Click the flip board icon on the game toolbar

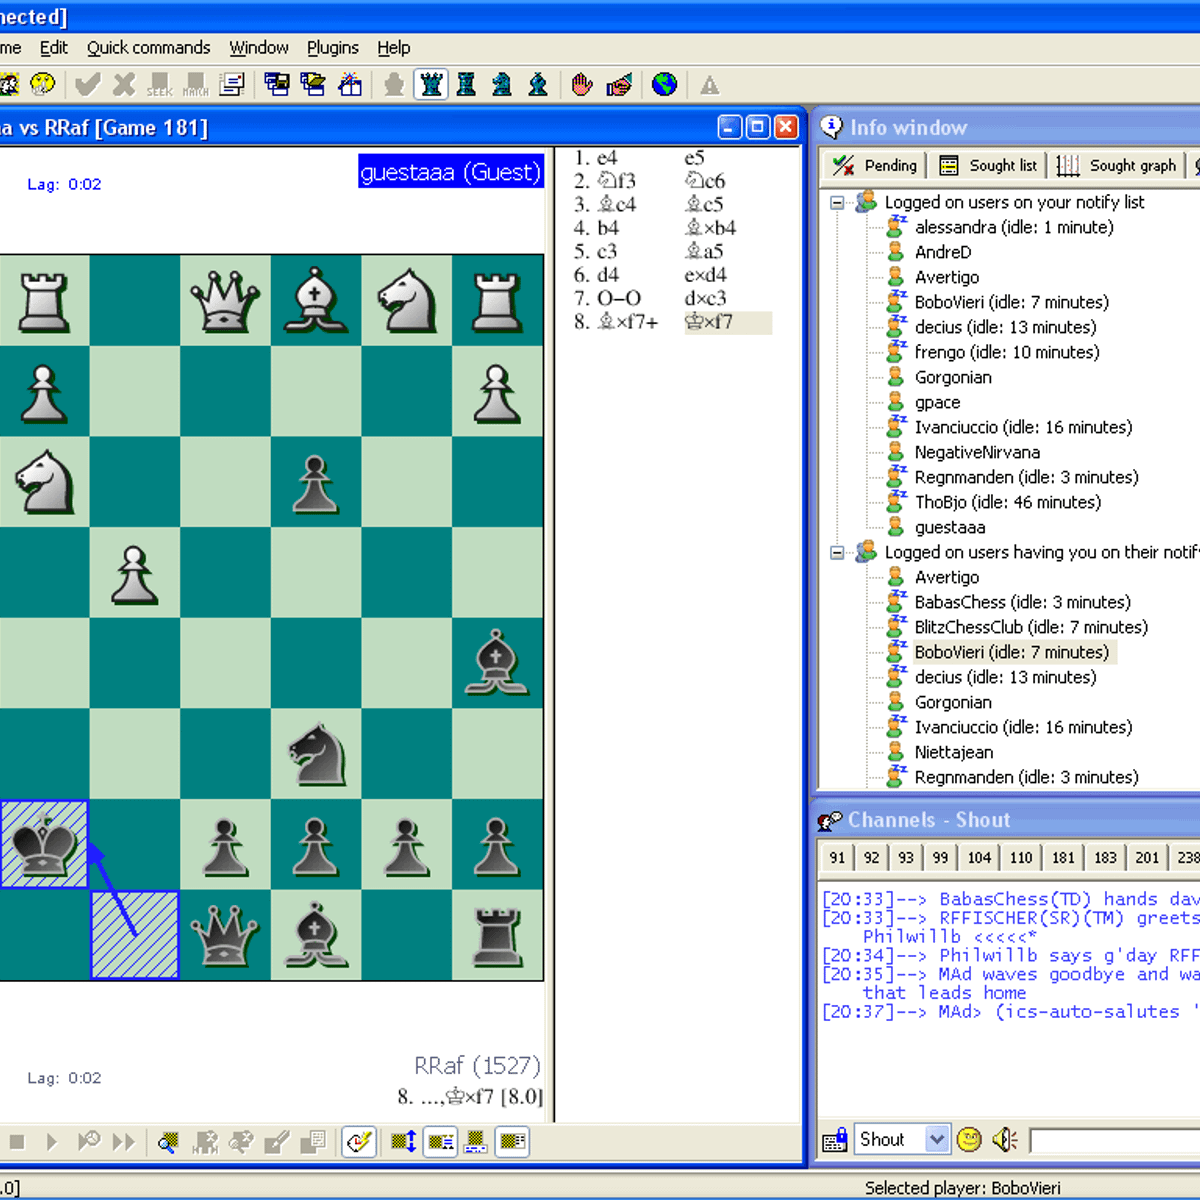click(403, 1141)
